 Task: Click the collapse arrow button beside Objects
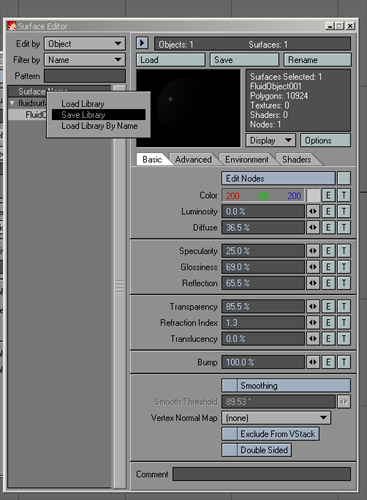142,43
